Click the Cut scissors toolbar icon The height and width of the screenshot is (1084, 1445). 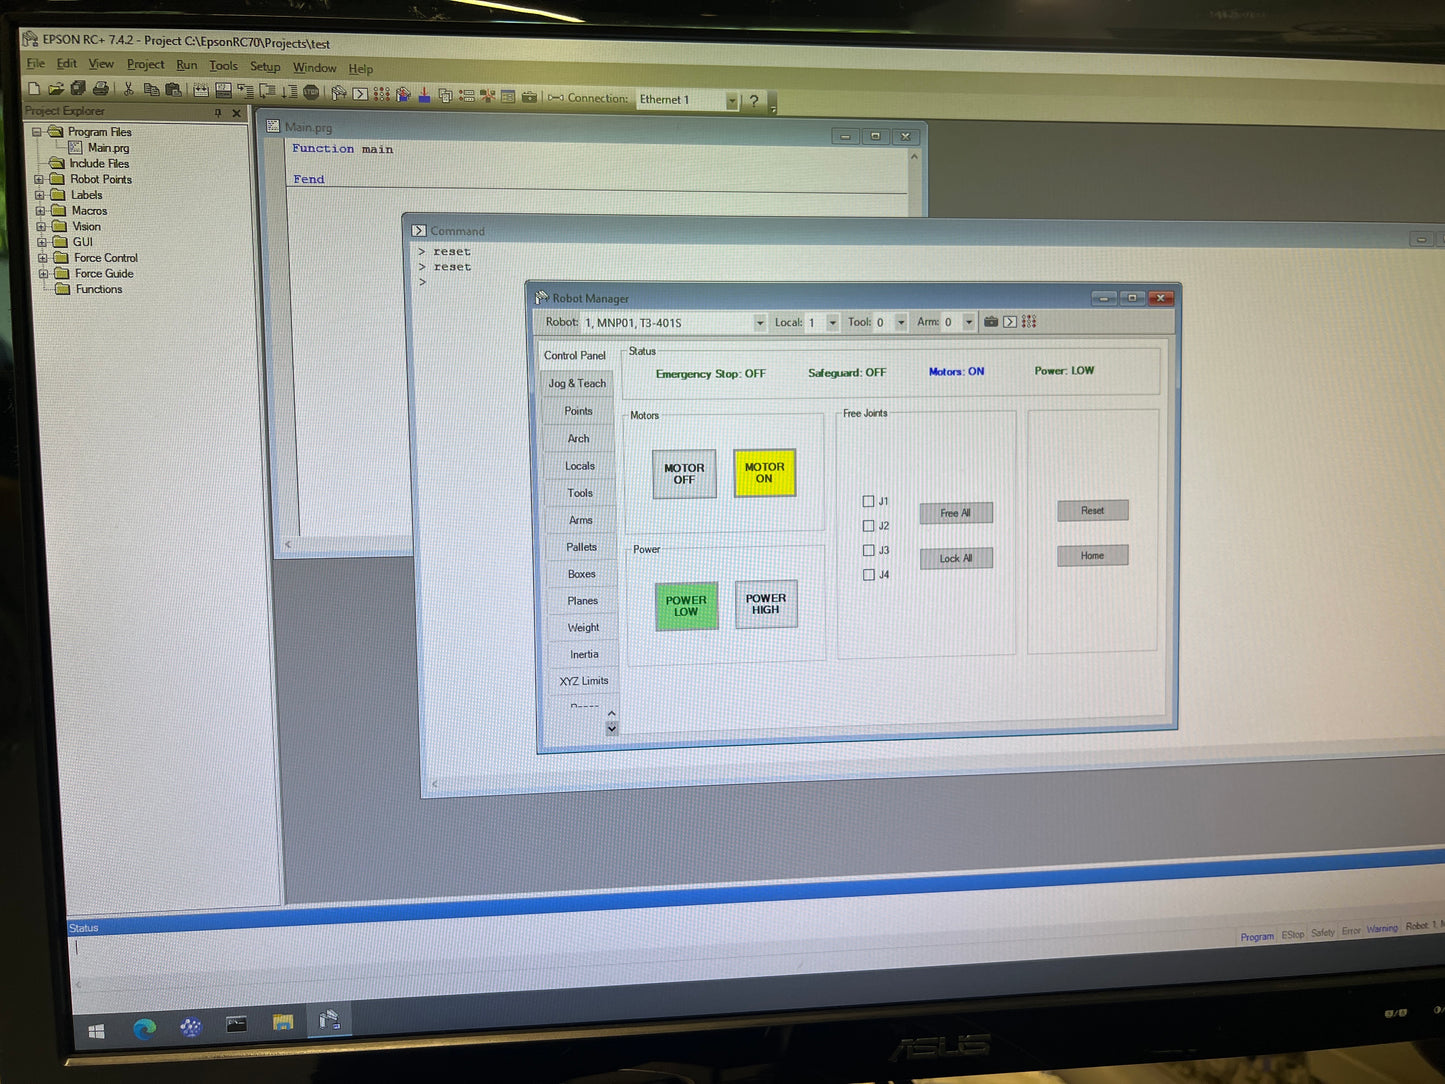[x=128, y=89]
